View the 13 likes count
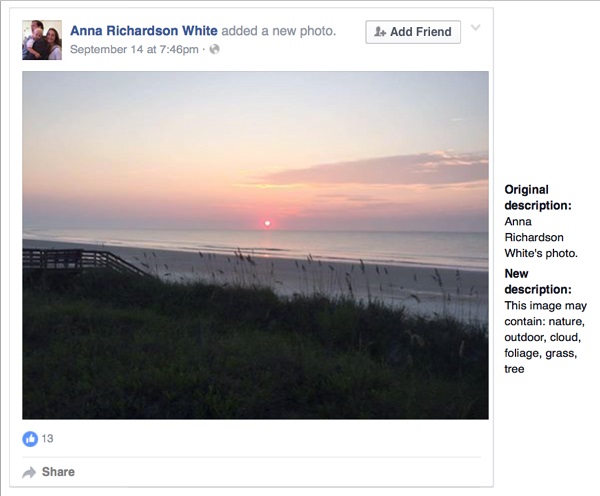The width and height of the screenshot is (600, 496). [47, 439]
